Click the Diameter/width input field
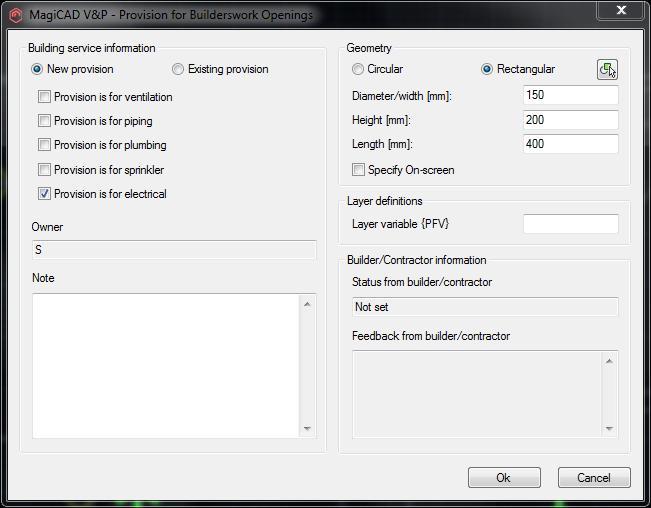Image resolution: width=651 pixels, height=508 pixels. click(x=570, y=95)
